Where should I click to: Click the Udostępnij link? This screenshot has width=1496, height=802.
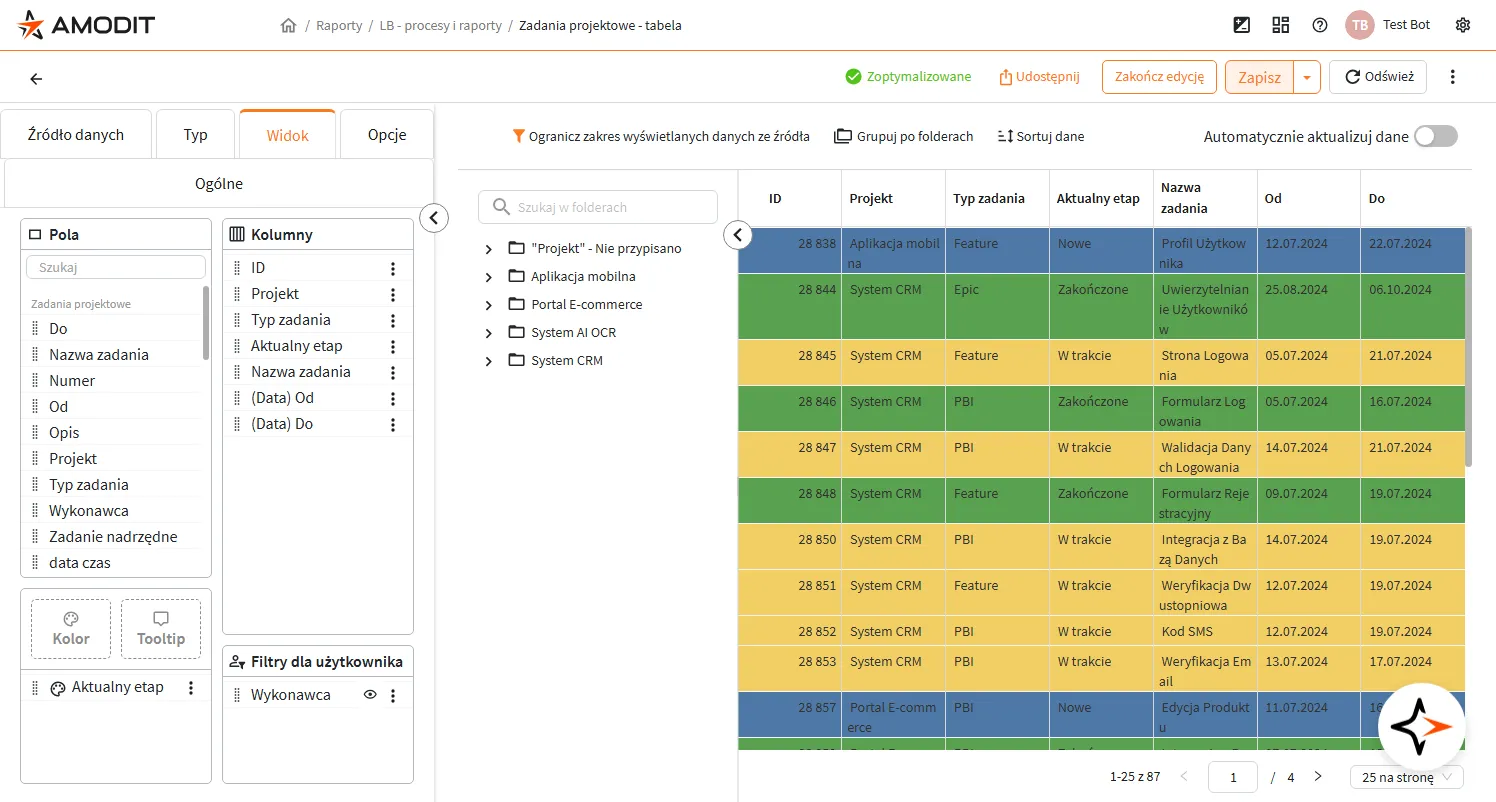point(1039,77)
